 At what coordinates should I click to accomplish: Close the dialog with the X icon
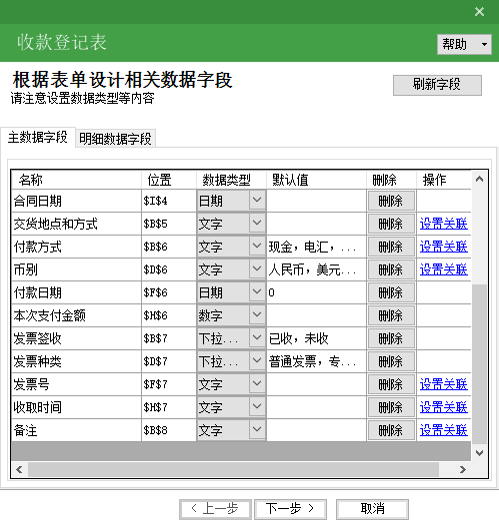pyautogui.click(x=479, y=12)
